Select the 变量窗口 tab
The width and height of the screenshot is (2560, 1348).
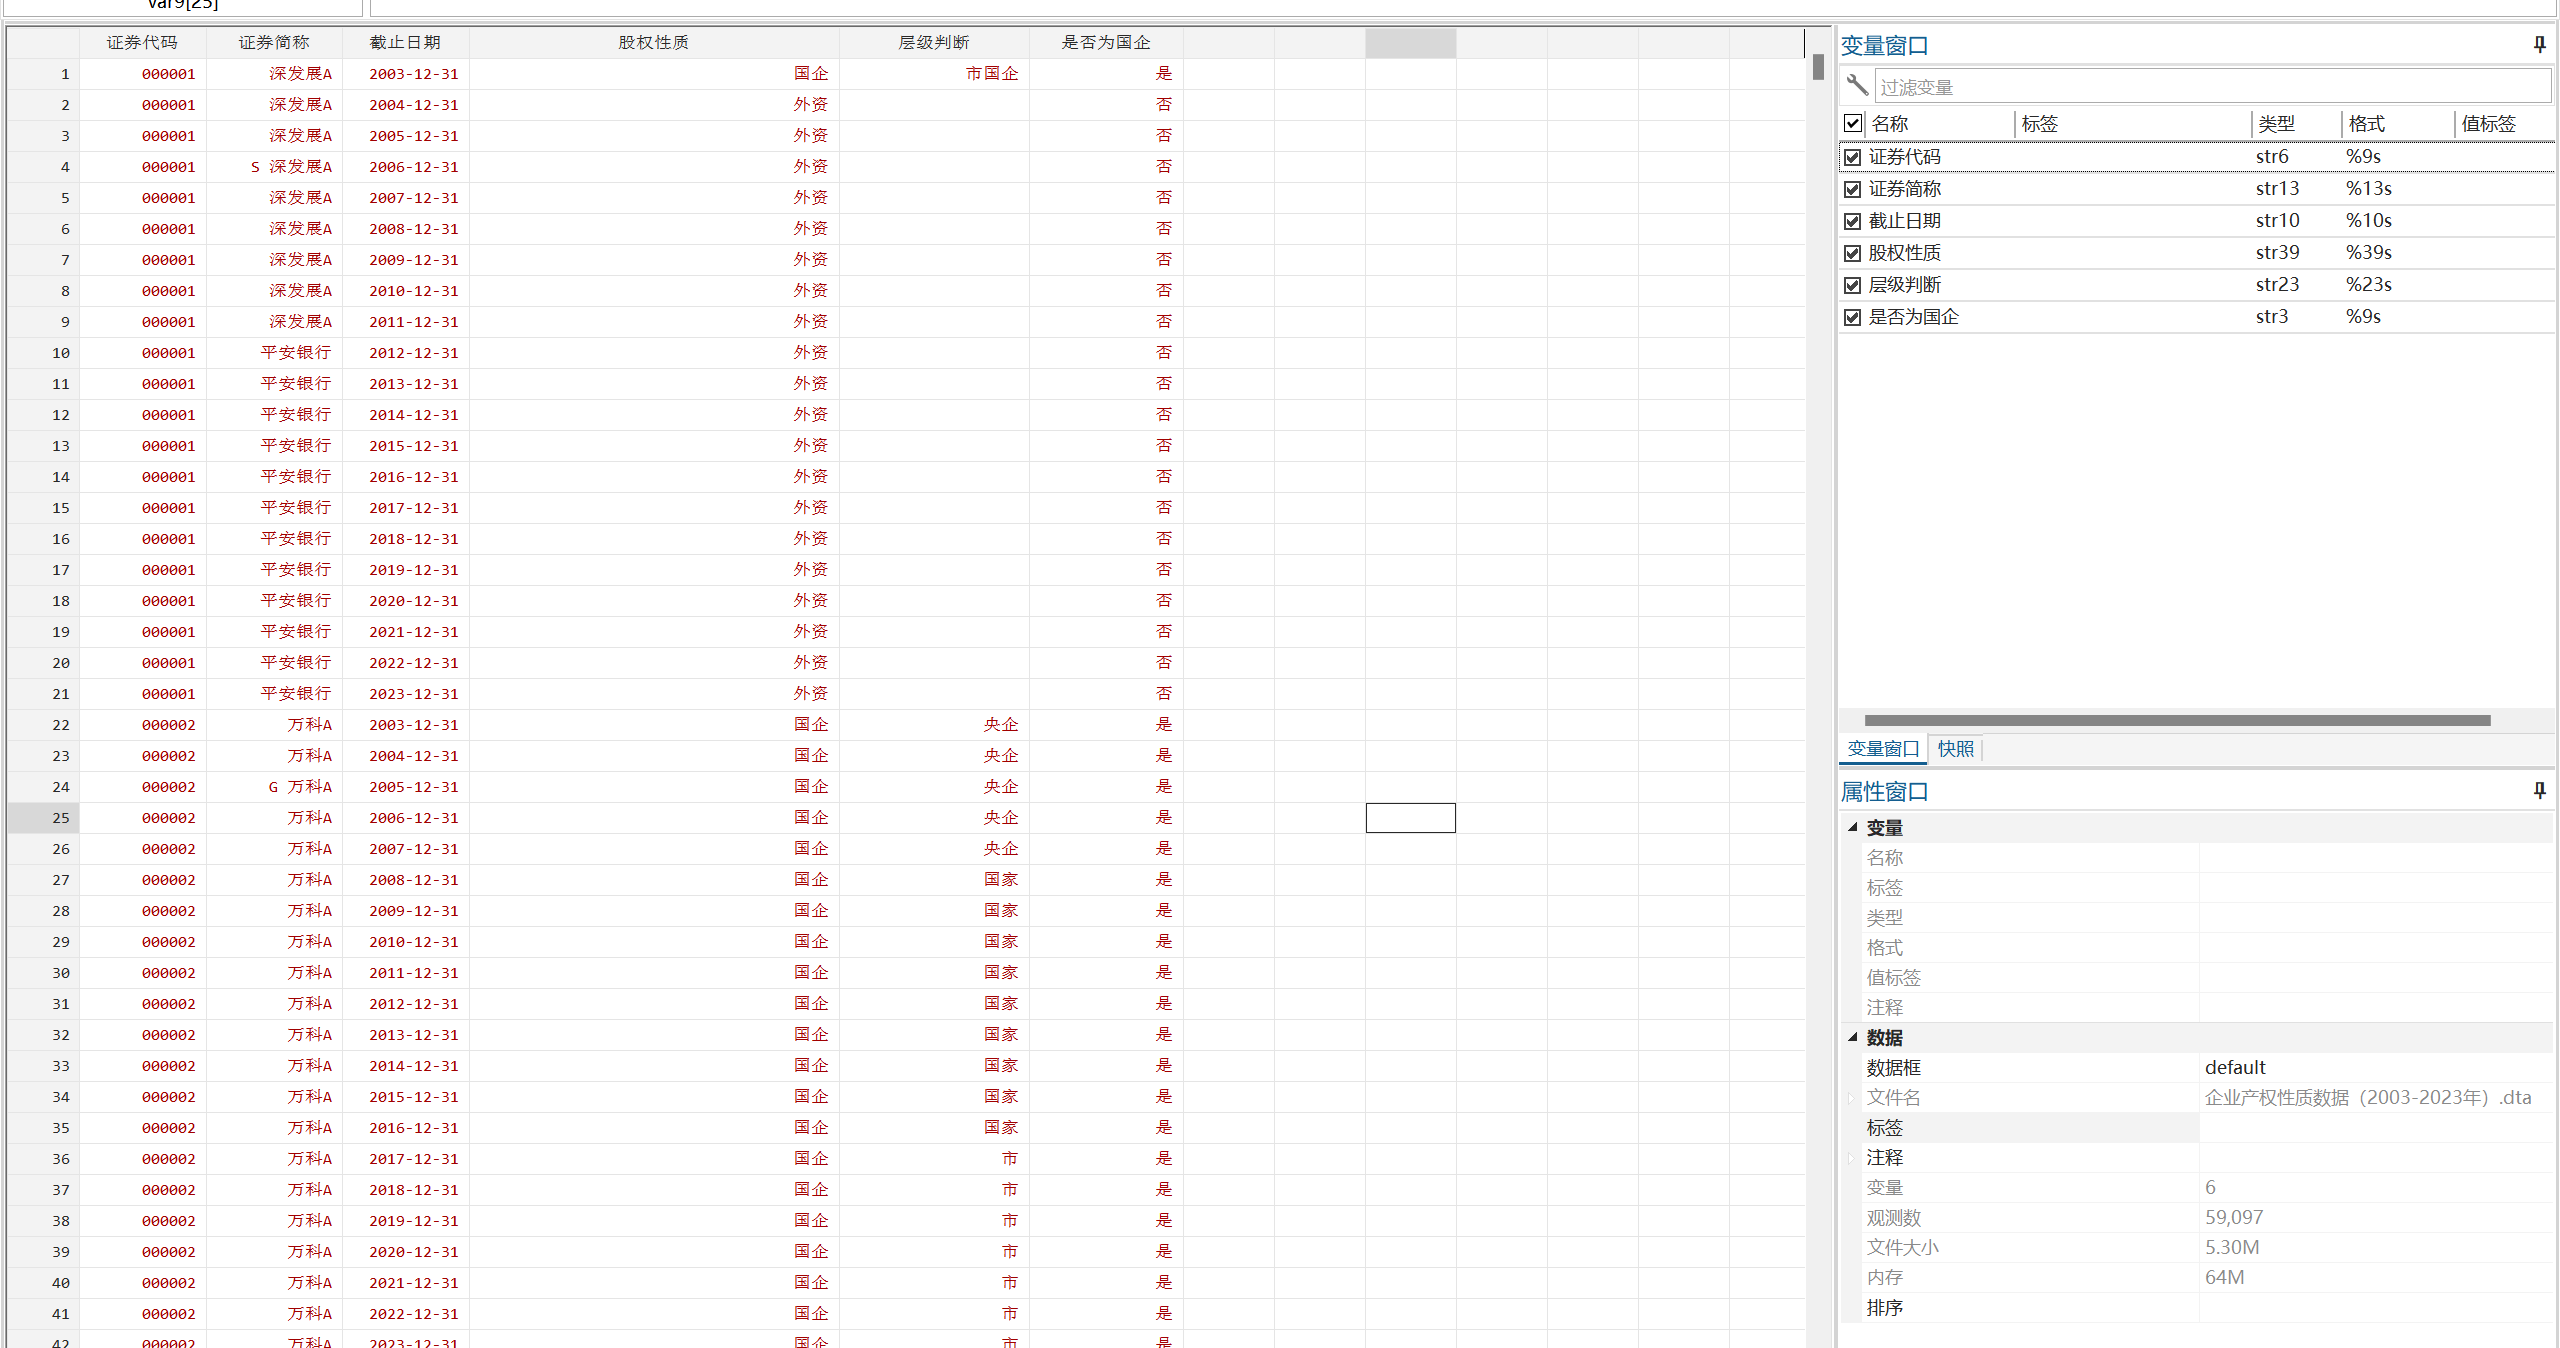point(1883,749)
